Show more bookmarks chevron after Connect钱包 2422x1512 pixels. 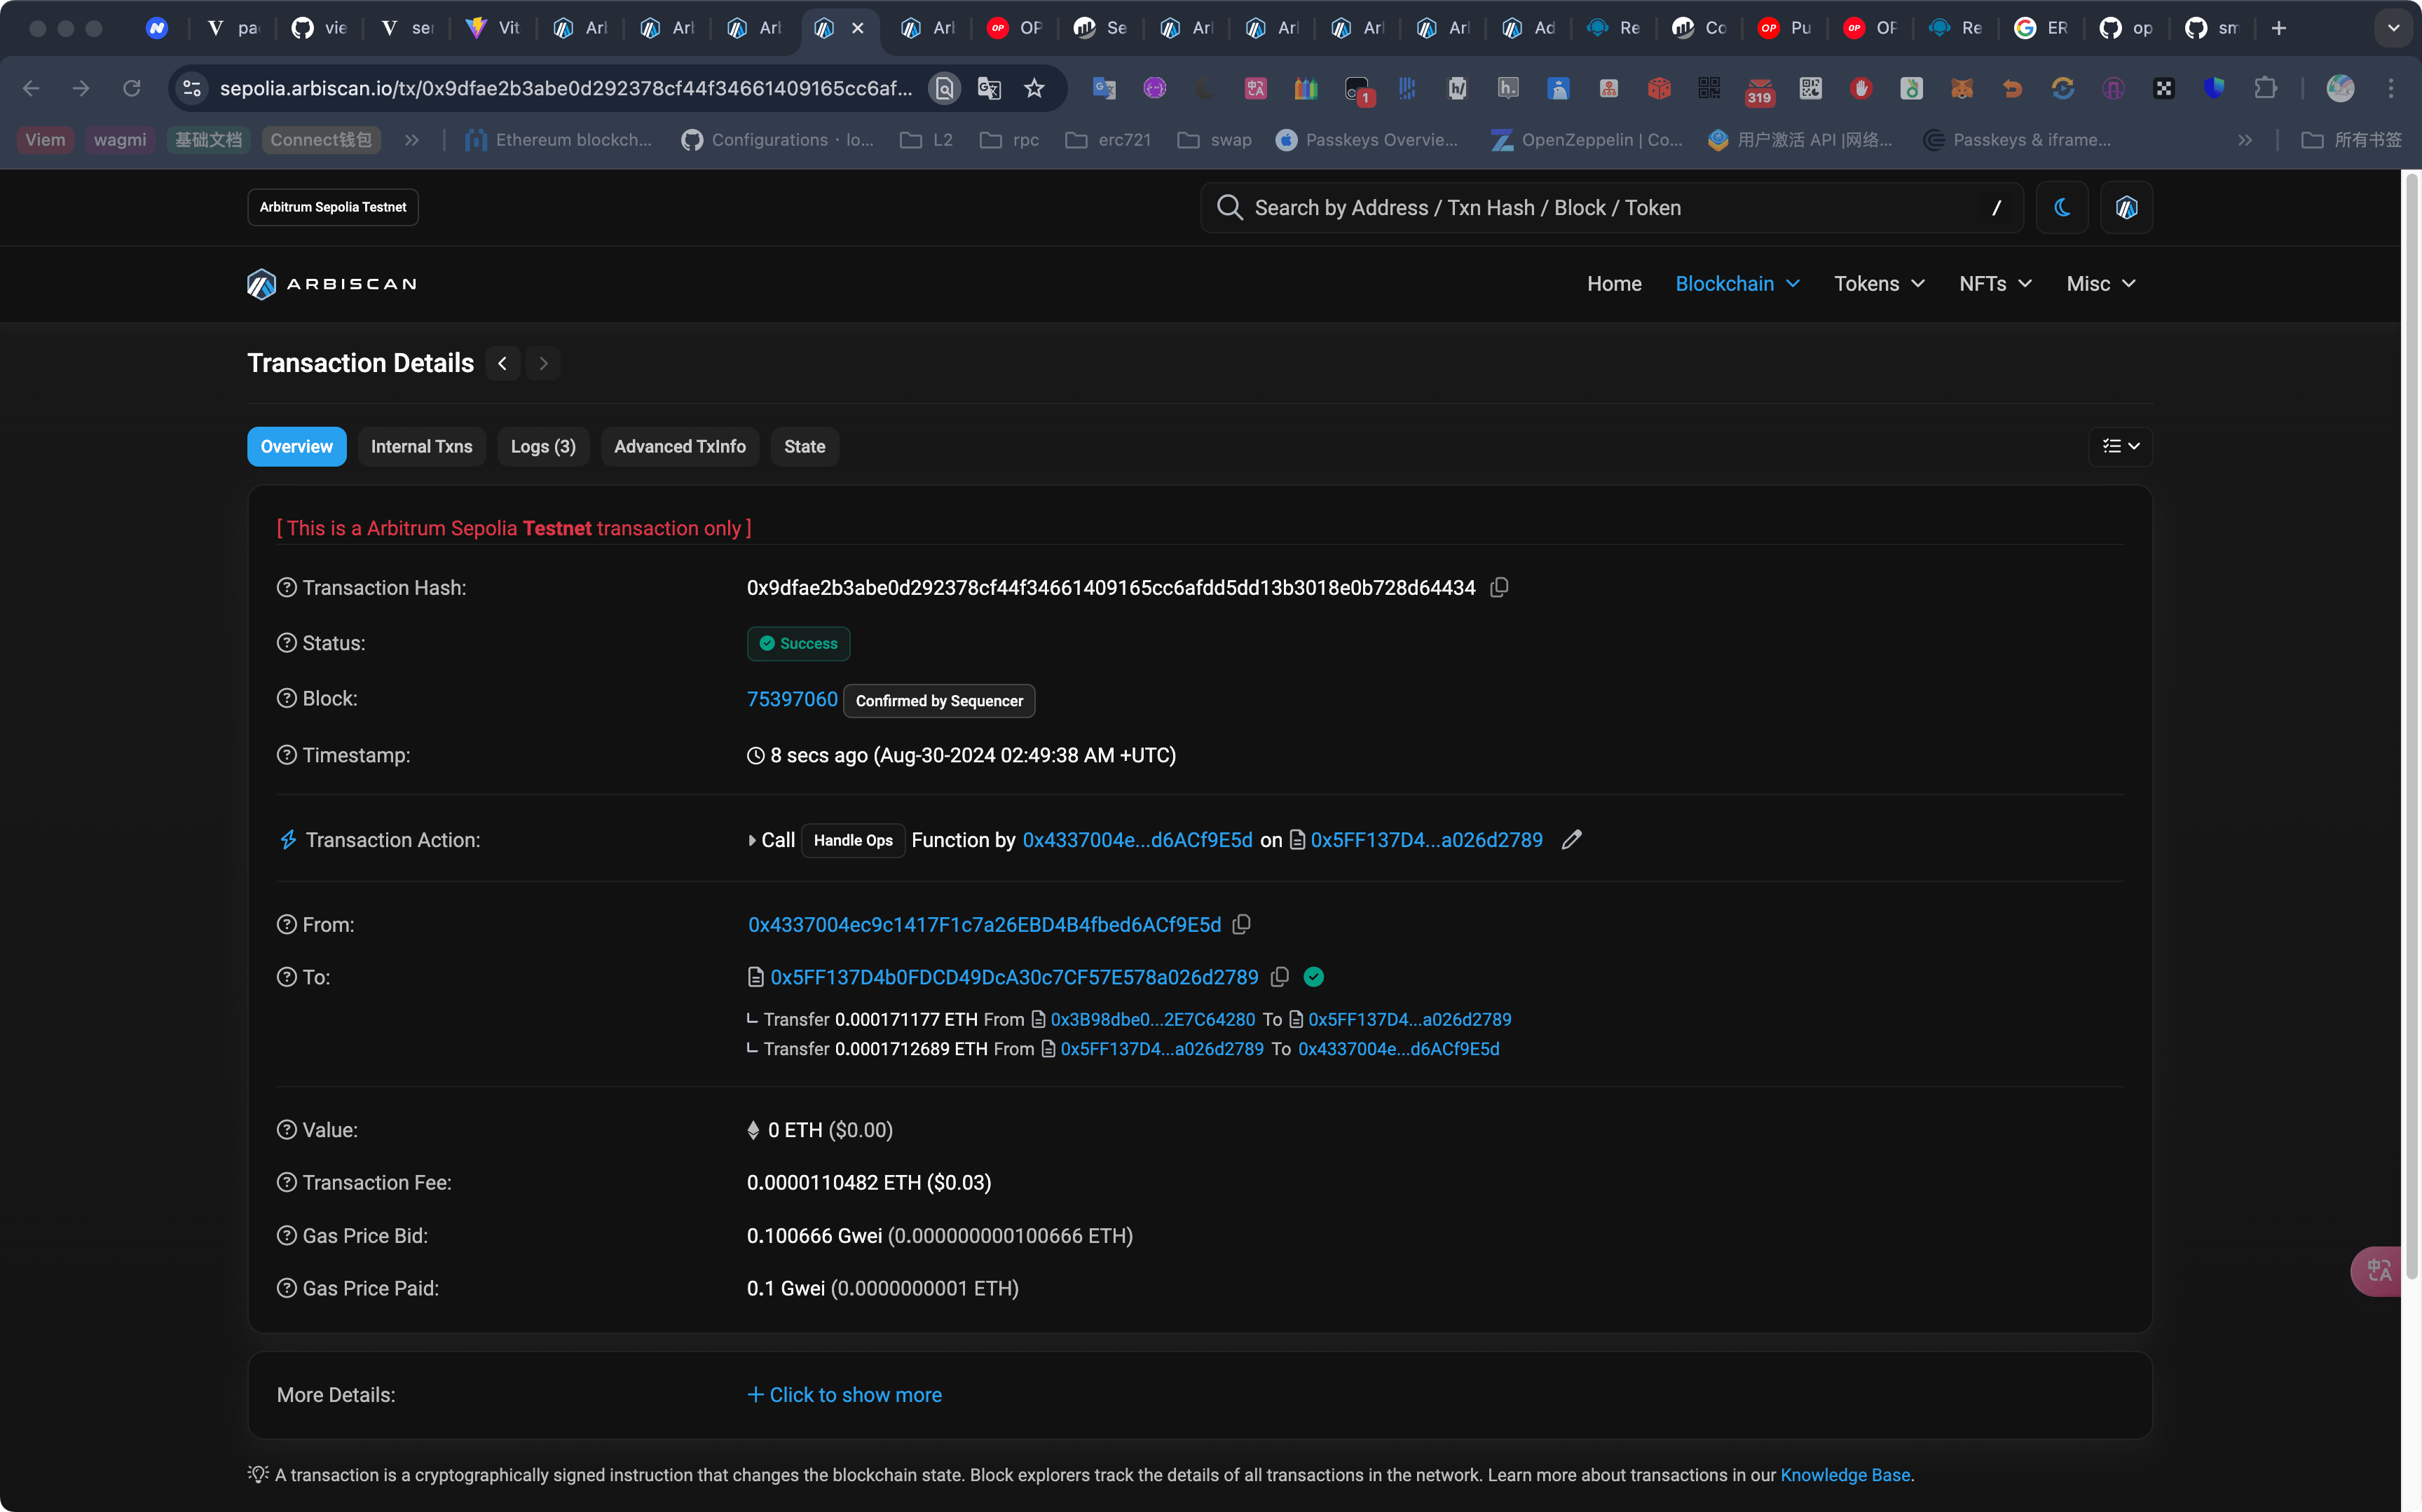(x=412, y=140)
